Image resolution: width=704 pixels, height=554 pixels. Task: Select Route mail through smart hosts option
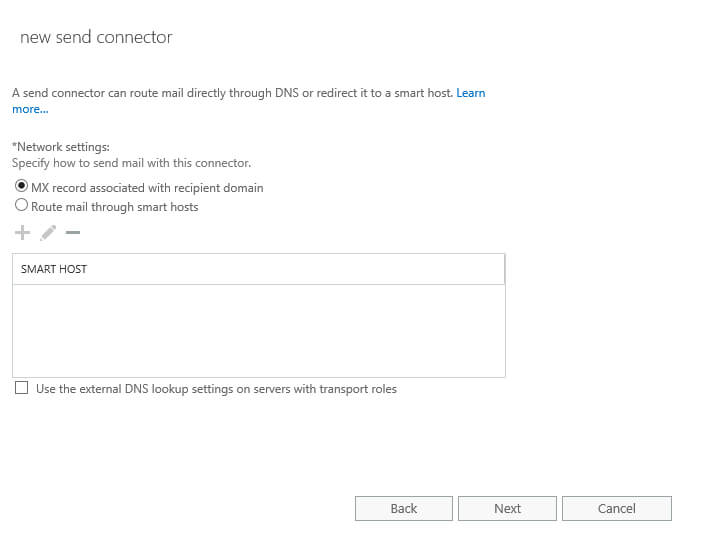pyautogui.click(x=21, y=205)
